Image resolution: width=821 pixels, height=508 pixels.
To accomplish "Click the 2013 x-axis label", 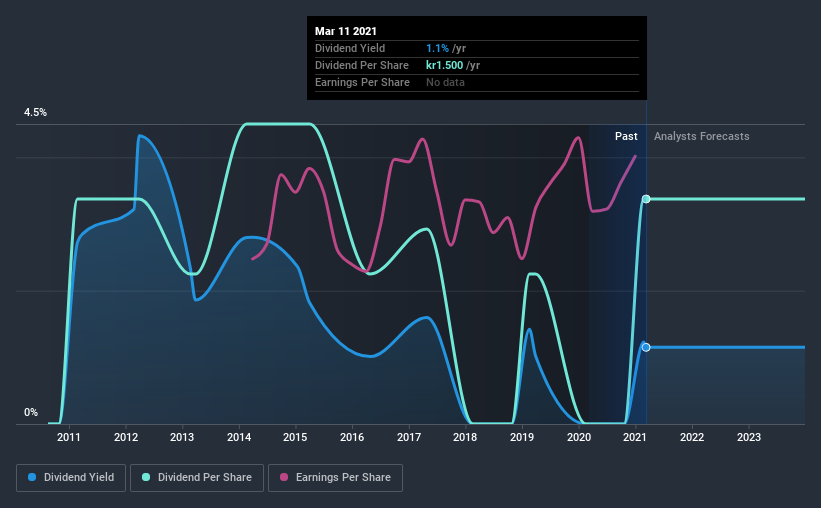I will coord(182,437).
